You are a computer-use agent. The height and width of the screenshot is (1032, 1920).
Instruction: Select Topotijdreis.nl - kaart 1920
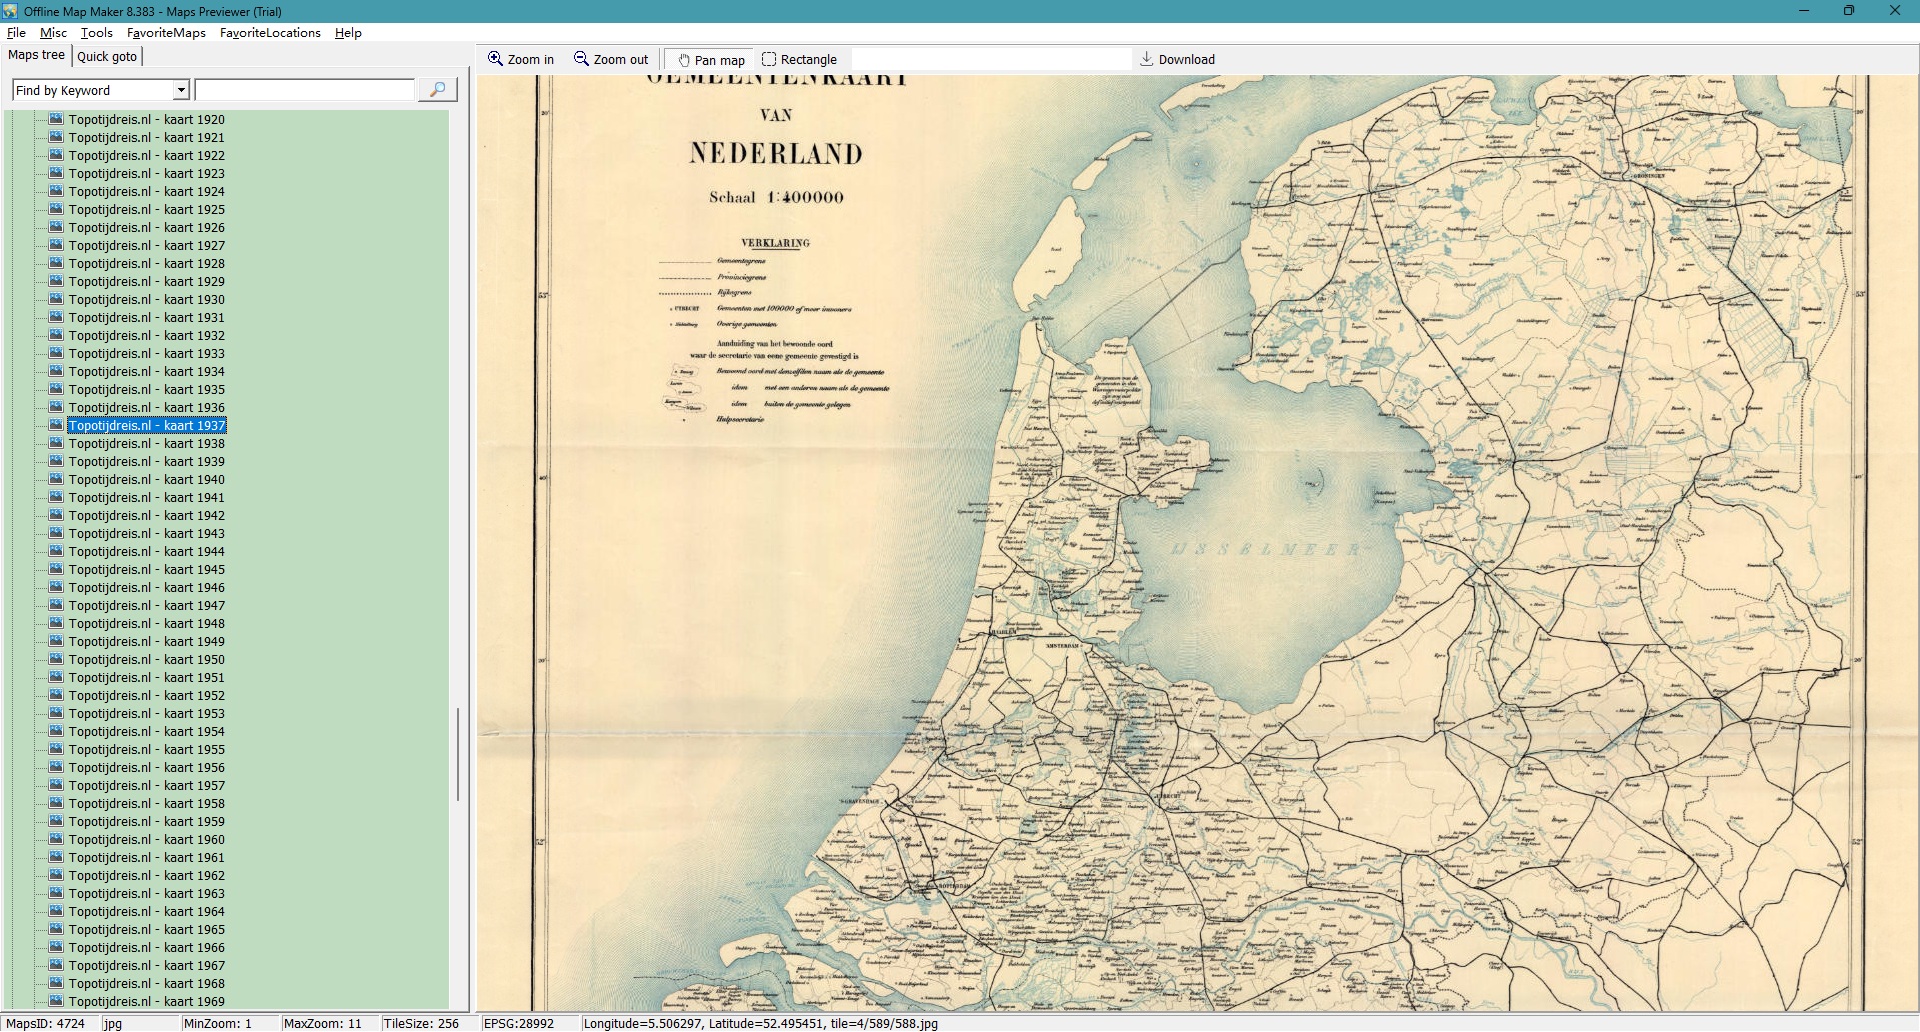[146, 120]
